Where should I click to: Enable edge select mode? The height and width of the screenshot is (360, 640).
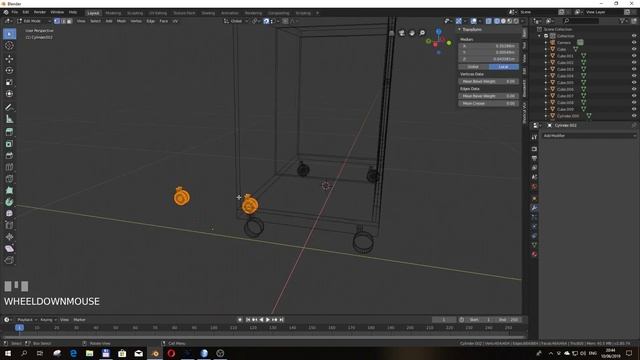63,21
